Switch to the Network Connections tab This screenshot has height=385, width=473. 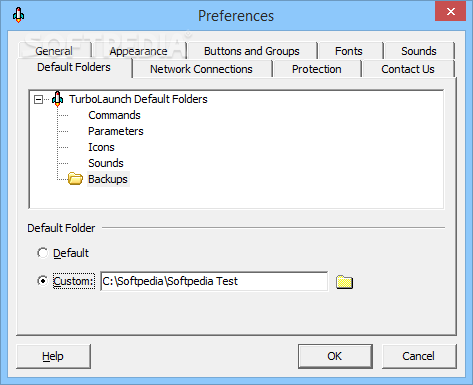tap(201, 69)
